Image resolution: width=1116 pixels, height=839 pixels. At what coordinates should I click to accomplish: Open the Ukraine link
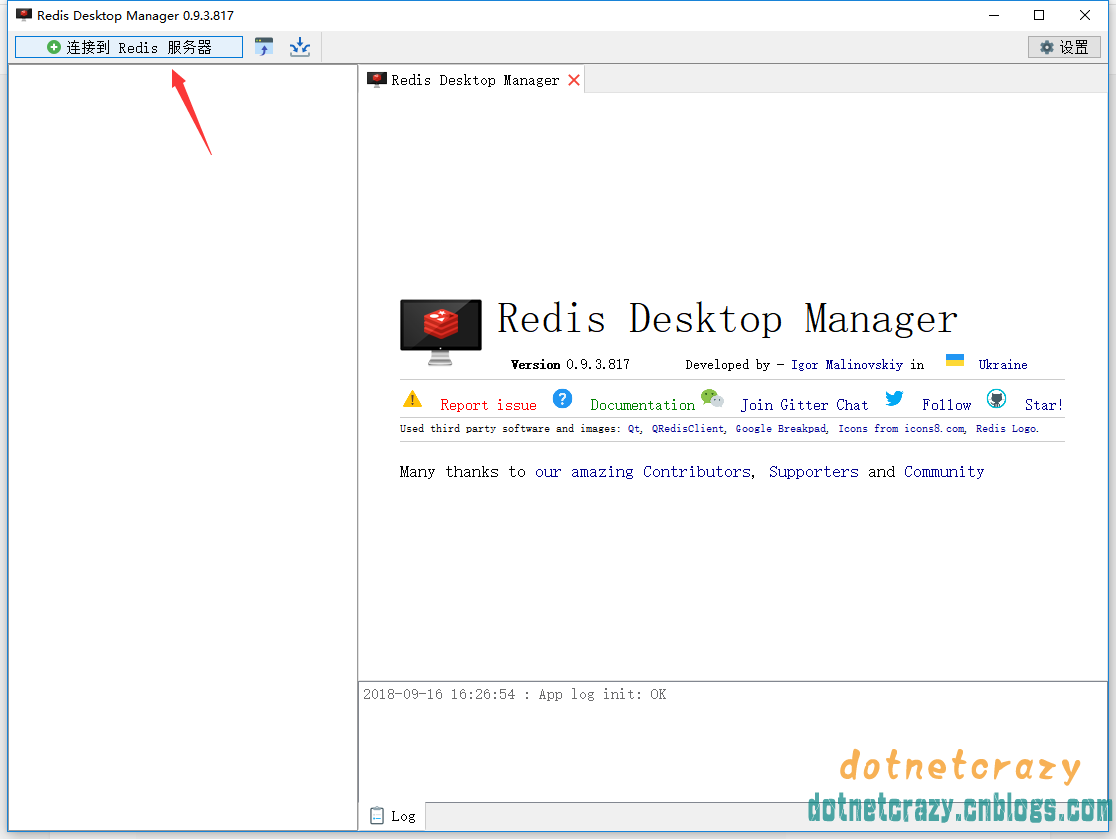point(1002,364)
